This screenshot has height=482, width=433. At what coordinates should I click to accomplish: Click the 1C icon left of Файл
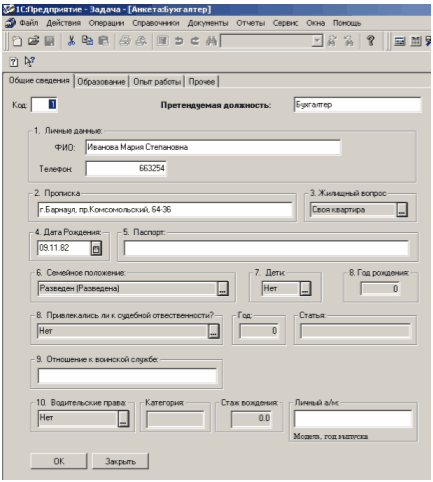10,23
